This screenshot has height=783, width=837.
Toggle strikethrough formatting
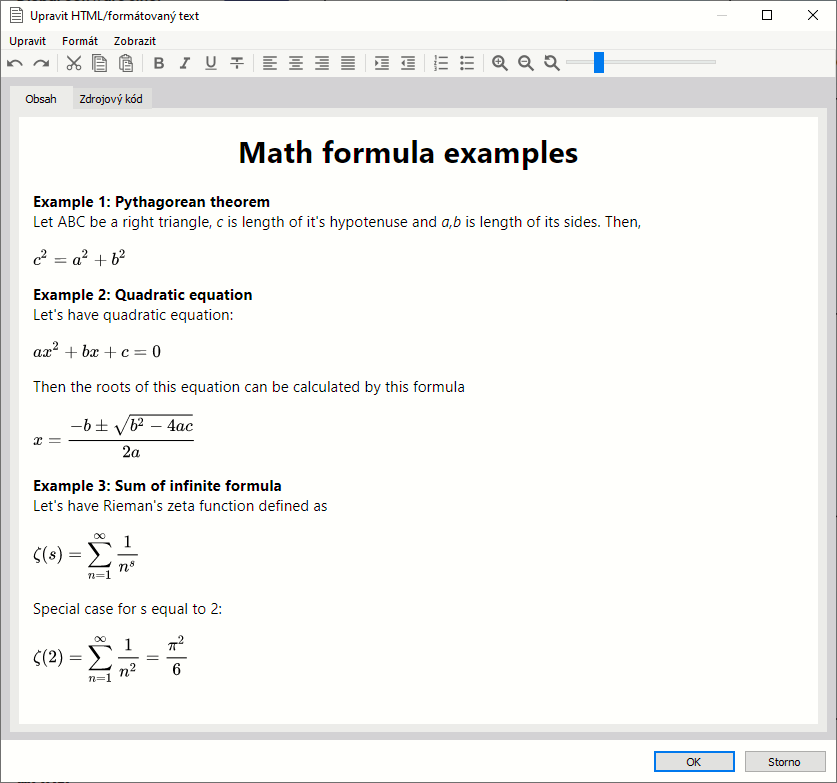237,63
